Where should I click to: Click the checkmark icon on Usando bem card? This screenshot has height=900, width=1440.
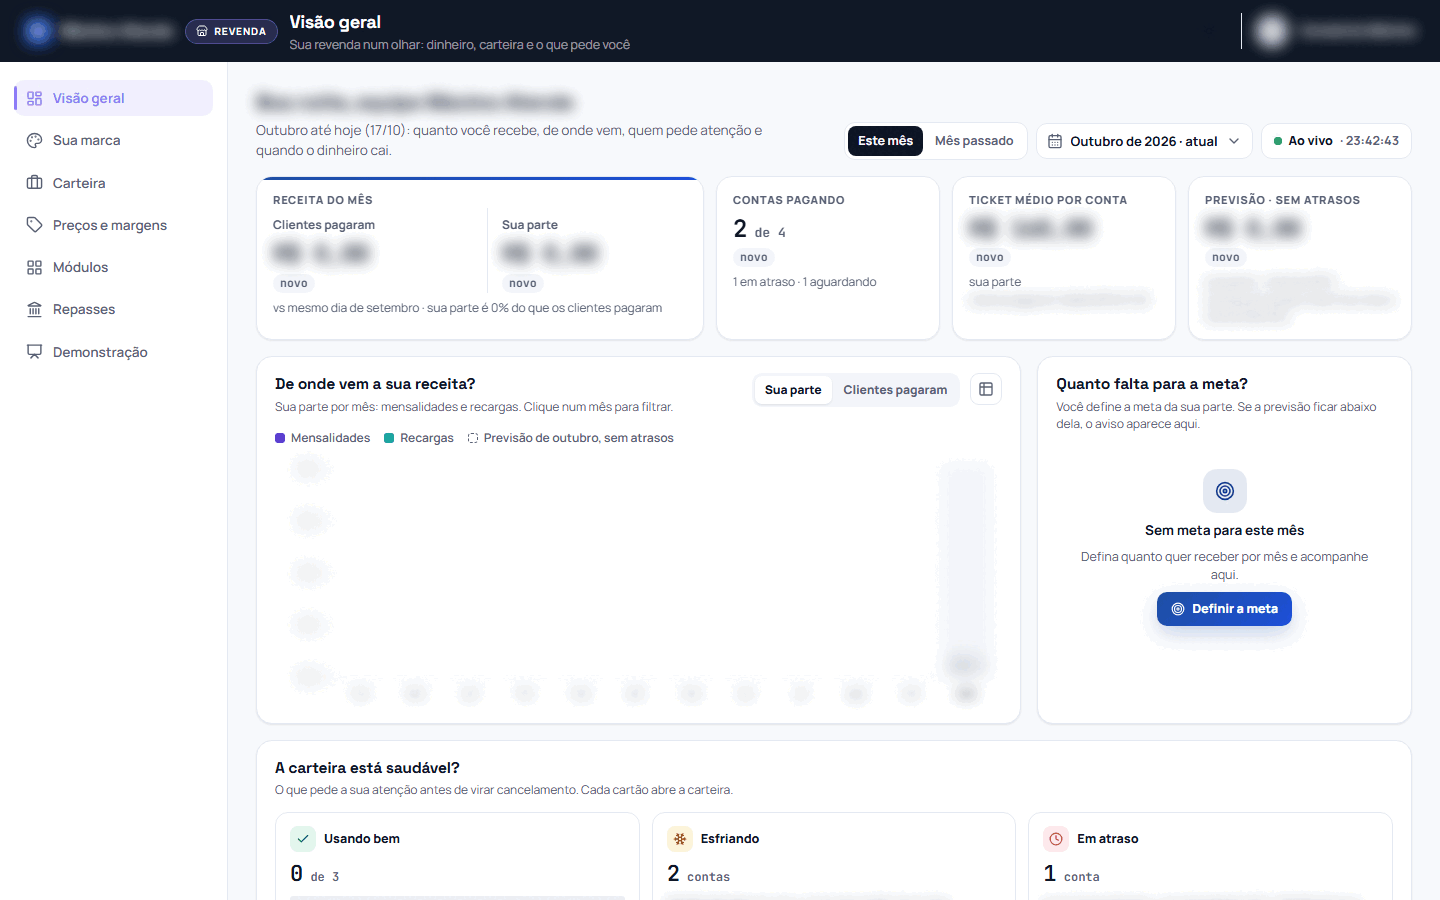303,839
